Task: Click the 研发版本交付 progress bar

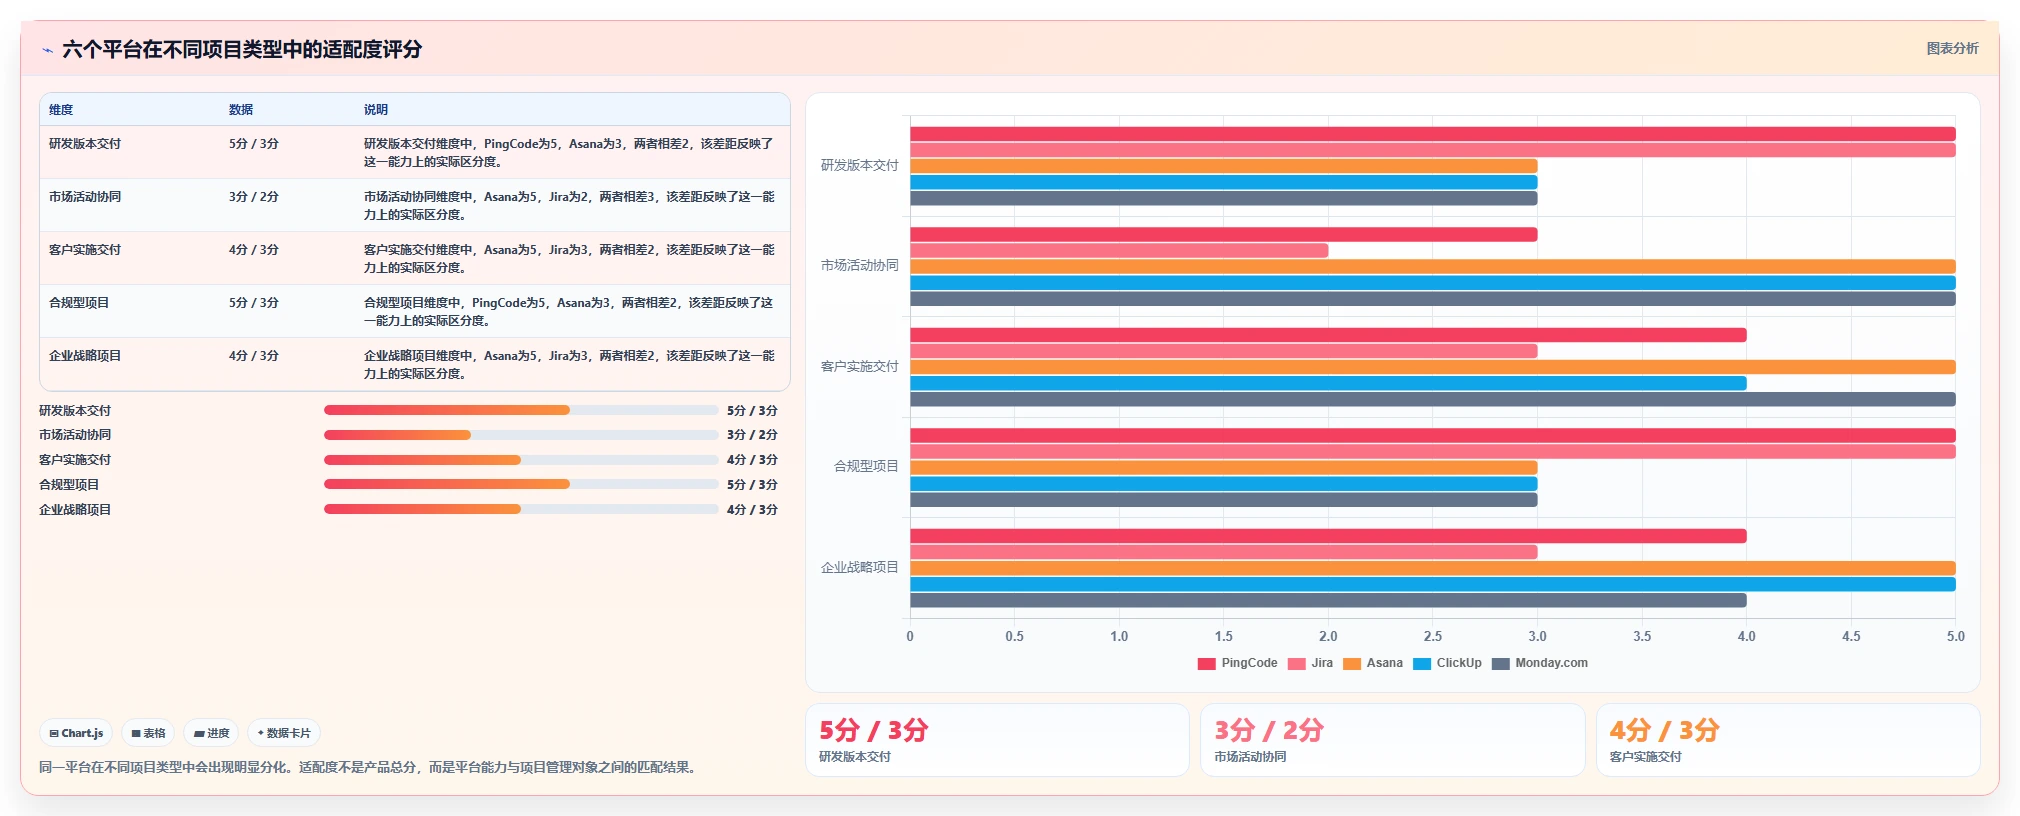Action: [x=521, y=410]
